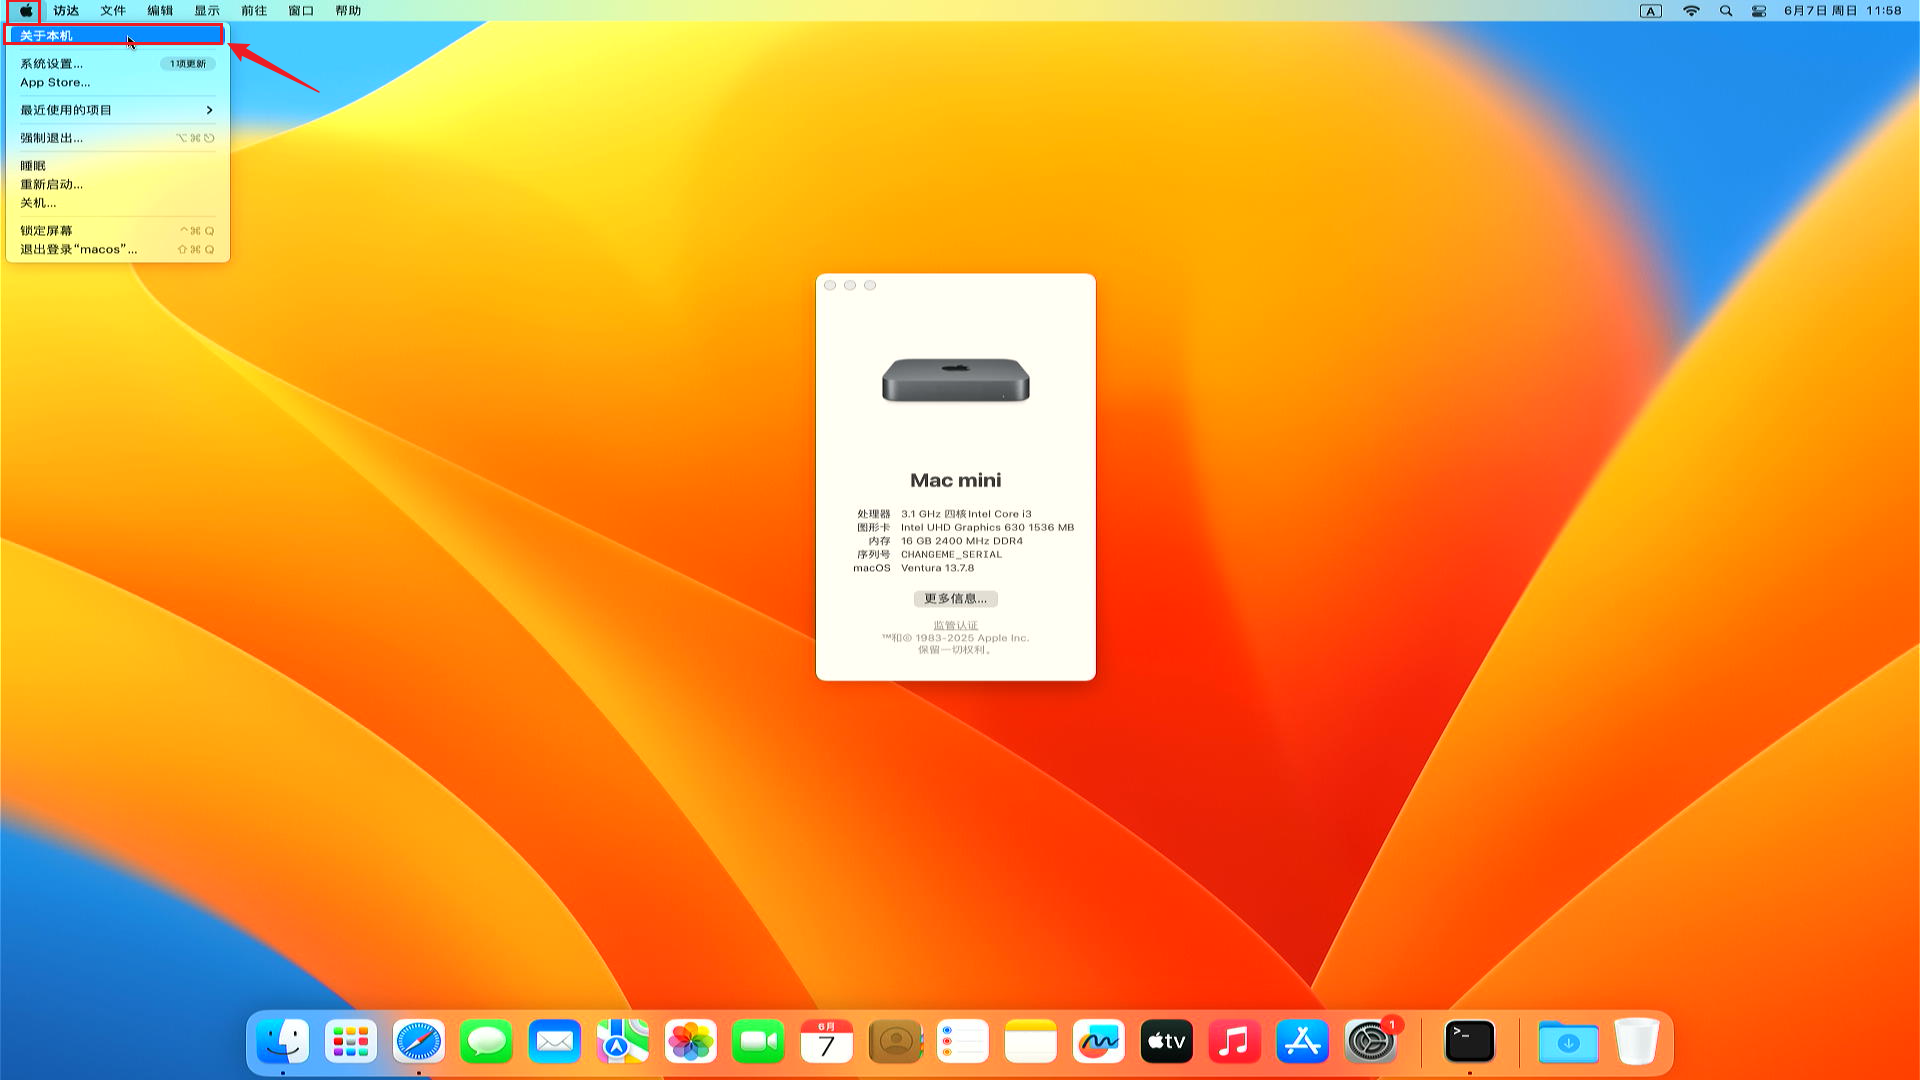This screenshot has height=1080, width=1920.
Task: Open Apple TV app in Dock
Action: 1166,1042
